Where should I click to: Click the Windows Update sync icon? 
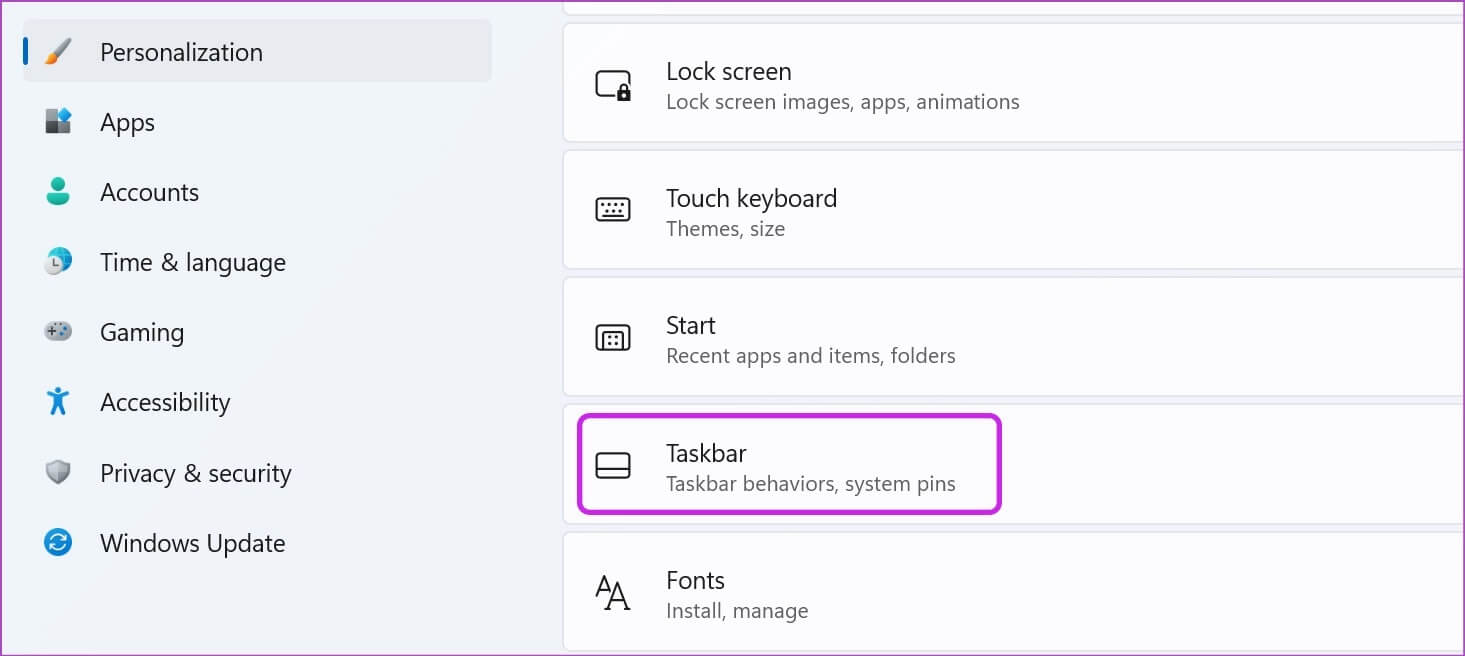pyautogui.click(x=59, y=543)
